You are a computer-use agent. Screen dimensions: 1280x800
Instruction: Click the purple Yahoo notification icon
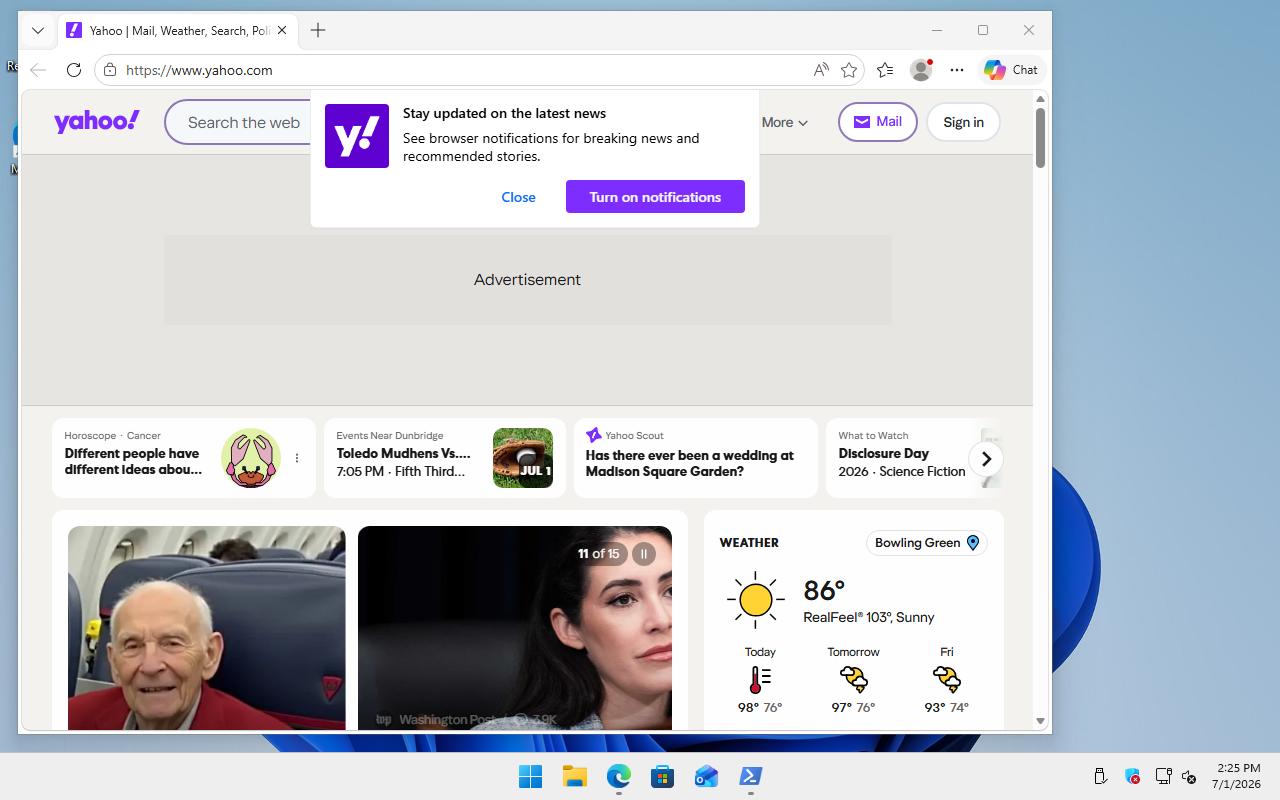[357, 136]
